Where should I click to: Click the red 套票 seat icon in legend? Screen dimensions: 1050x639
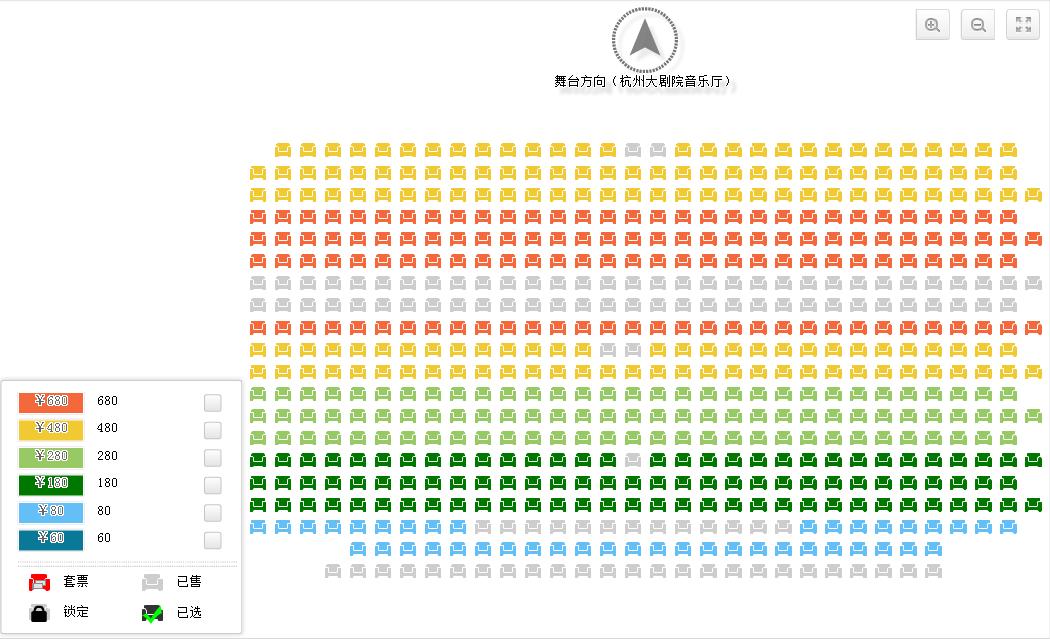pyautogui.click(x=40, y=583)
